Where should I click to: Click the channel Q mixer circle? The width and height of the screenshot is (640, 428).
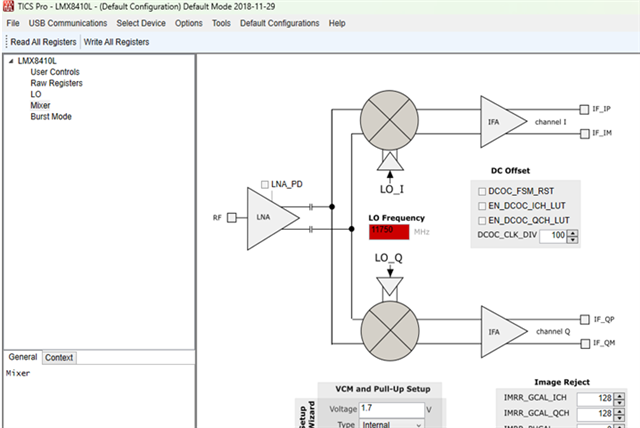pos(390,331)
